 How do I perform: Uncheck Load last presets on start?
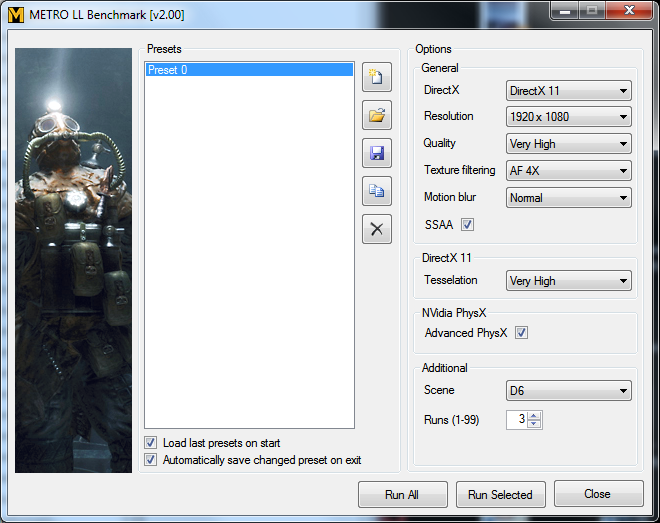[151, 443]
